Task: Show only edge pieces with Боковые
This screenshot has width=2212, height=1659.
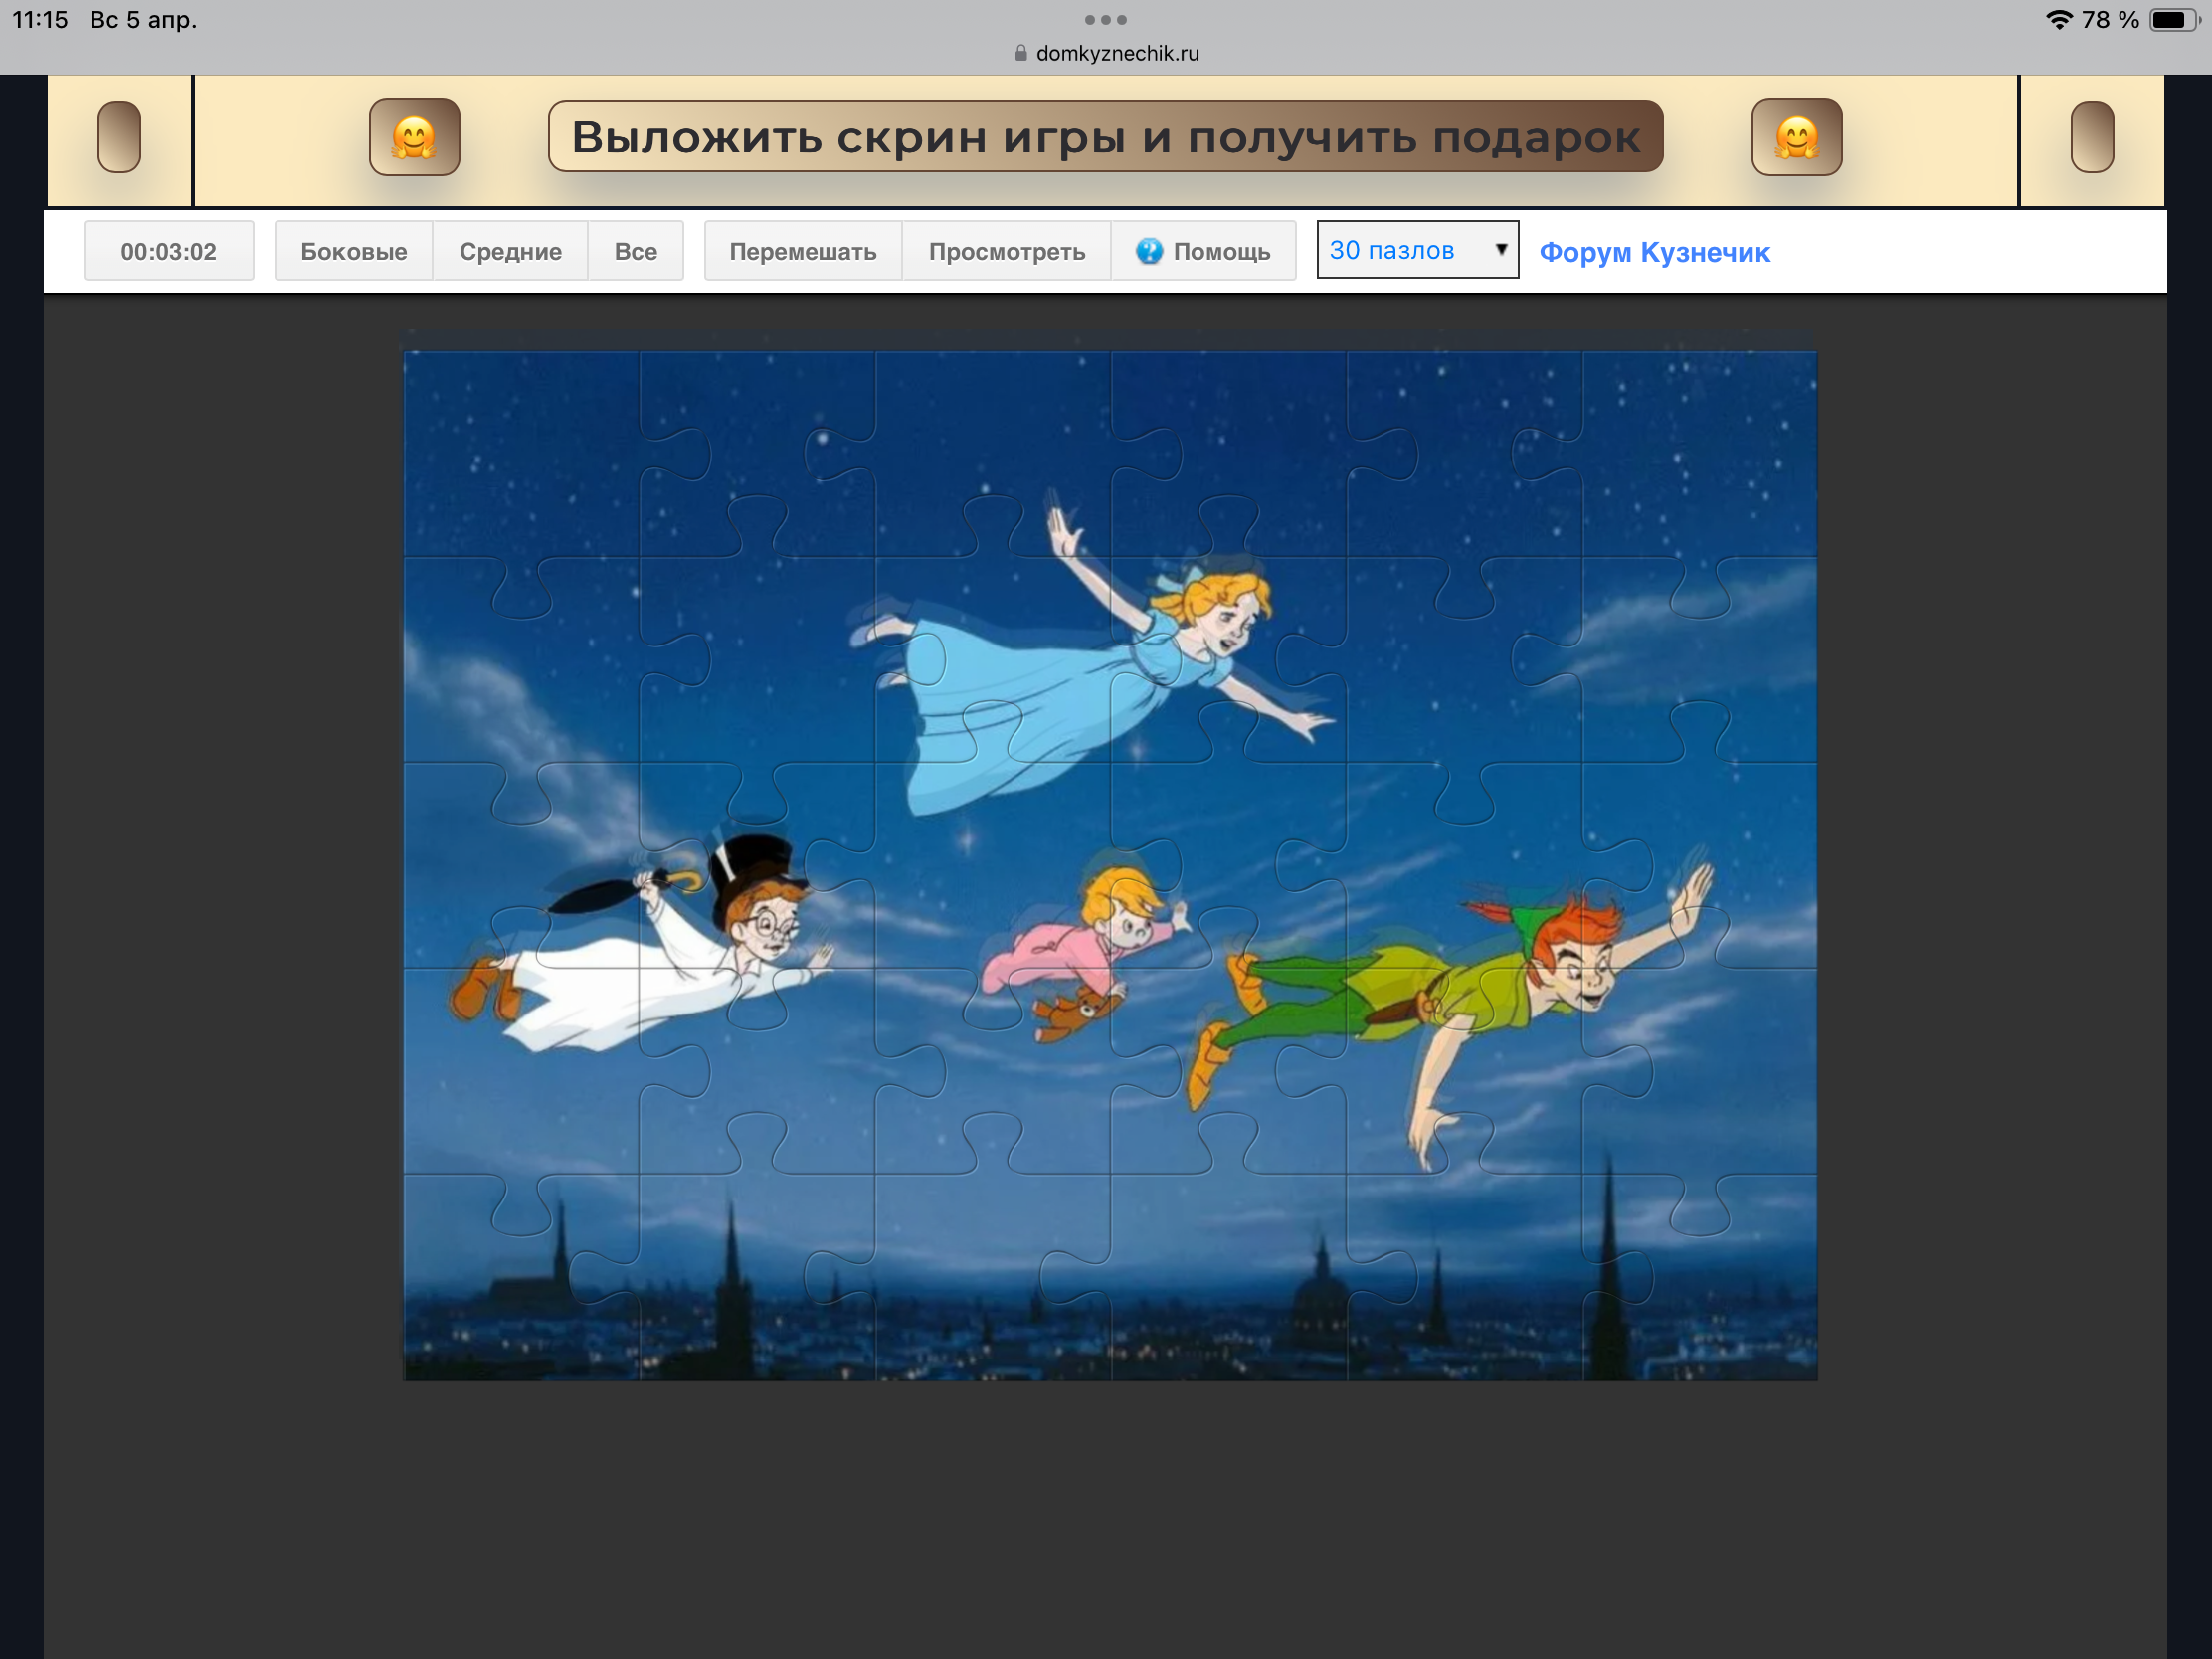Action: (x=353, y=251)
